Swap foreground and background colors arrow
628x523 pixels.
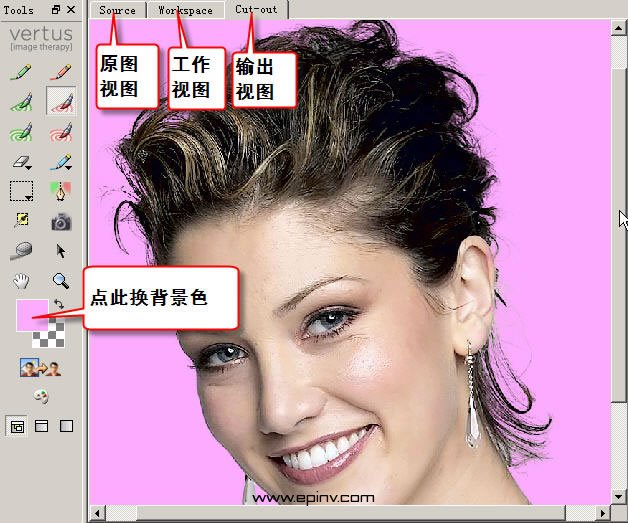pyautogui.click(x=59, y=303)
